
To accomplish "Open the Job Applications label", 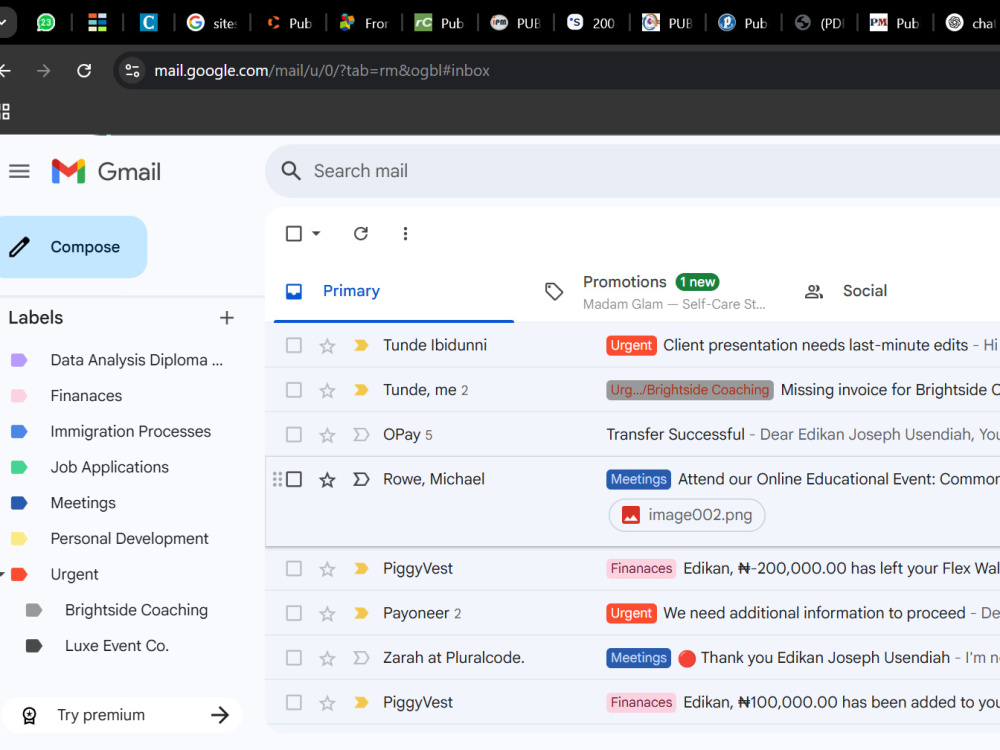I will pyautogui.click(x=110, y=467).
